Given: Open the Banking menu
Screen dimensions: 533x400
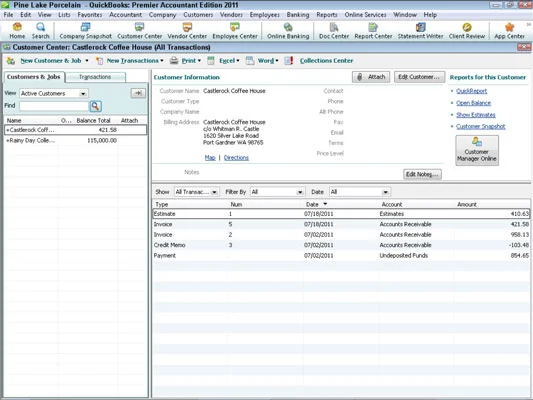Looking at the screenshot, I should [x=298, y=15].
